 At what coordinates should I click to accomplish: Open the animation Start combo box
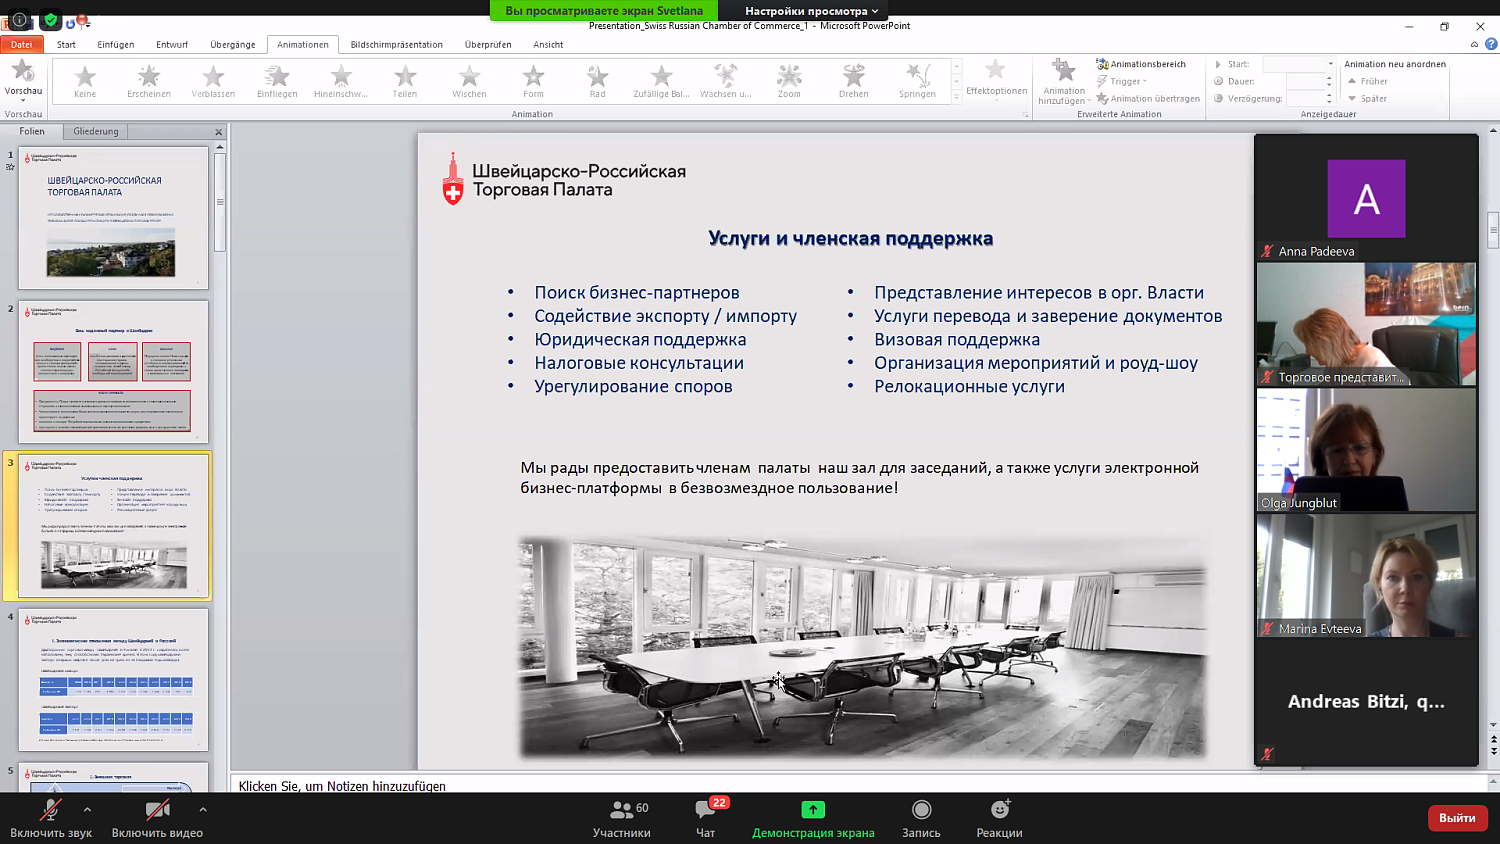pos(1299,64)
